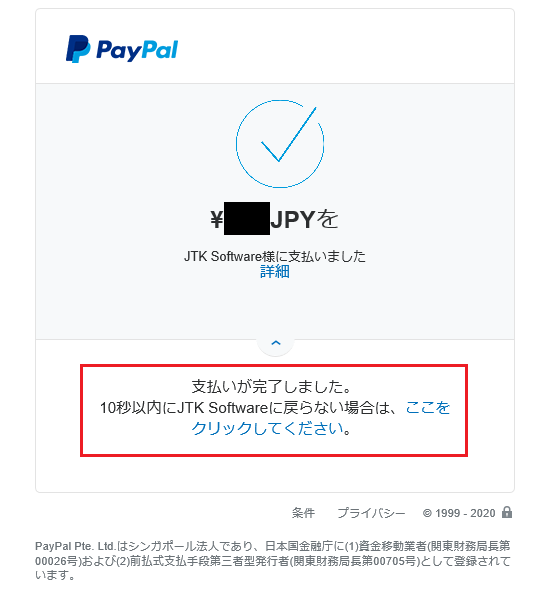This screenshot has height=599, width=547.
Task: Click the ここを link portion on the first line
Action: (x=428, y=408)
